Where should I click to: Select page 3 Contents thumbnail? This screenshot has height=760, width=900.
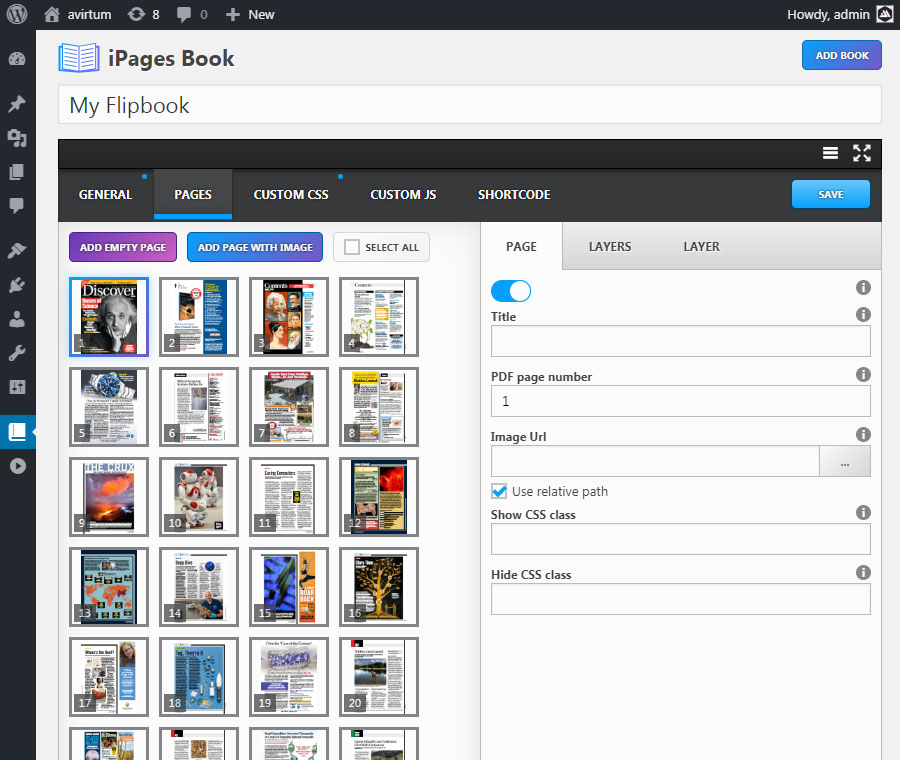[289, 317]
